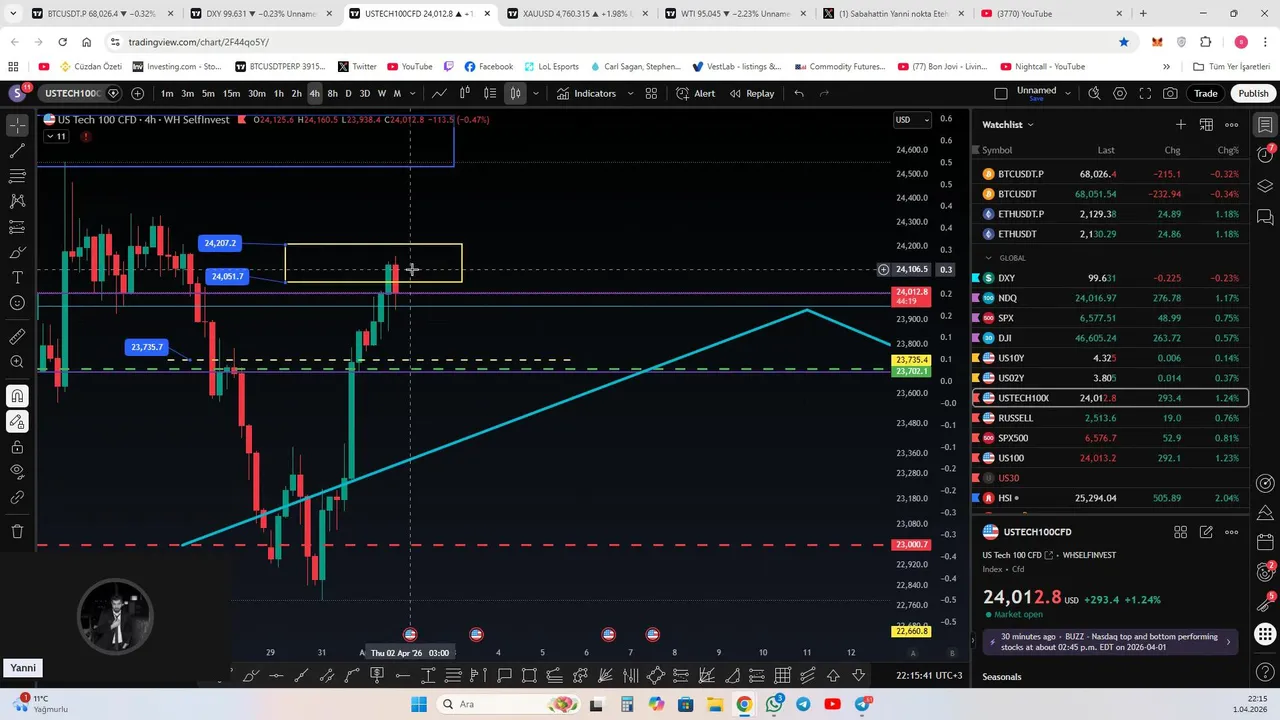
Task: Click the zoom in magnifier tool
Action: 17,362
